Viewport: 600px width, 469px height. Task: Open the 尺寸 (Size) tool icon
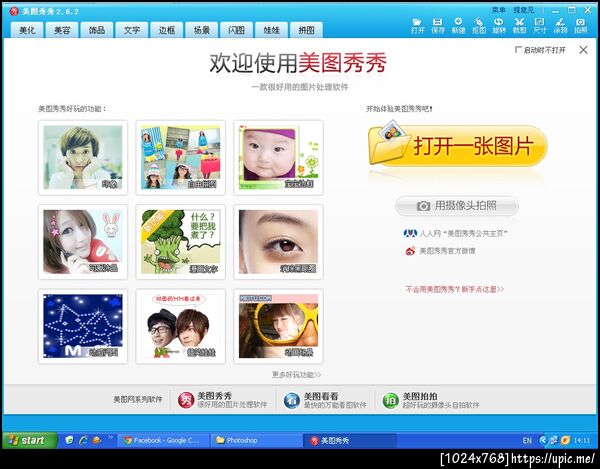pyautogui.click(x=540, y=26)
